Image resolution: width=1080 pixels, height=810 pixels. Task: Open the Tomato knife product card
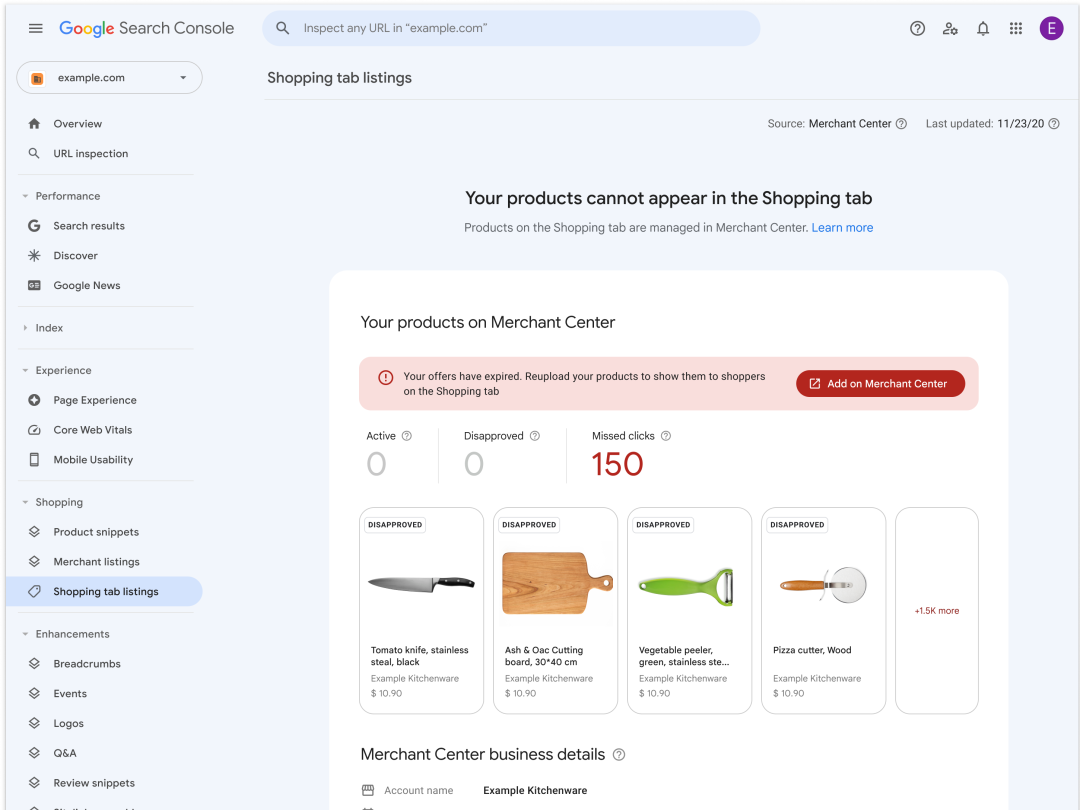tap(422, 611)
